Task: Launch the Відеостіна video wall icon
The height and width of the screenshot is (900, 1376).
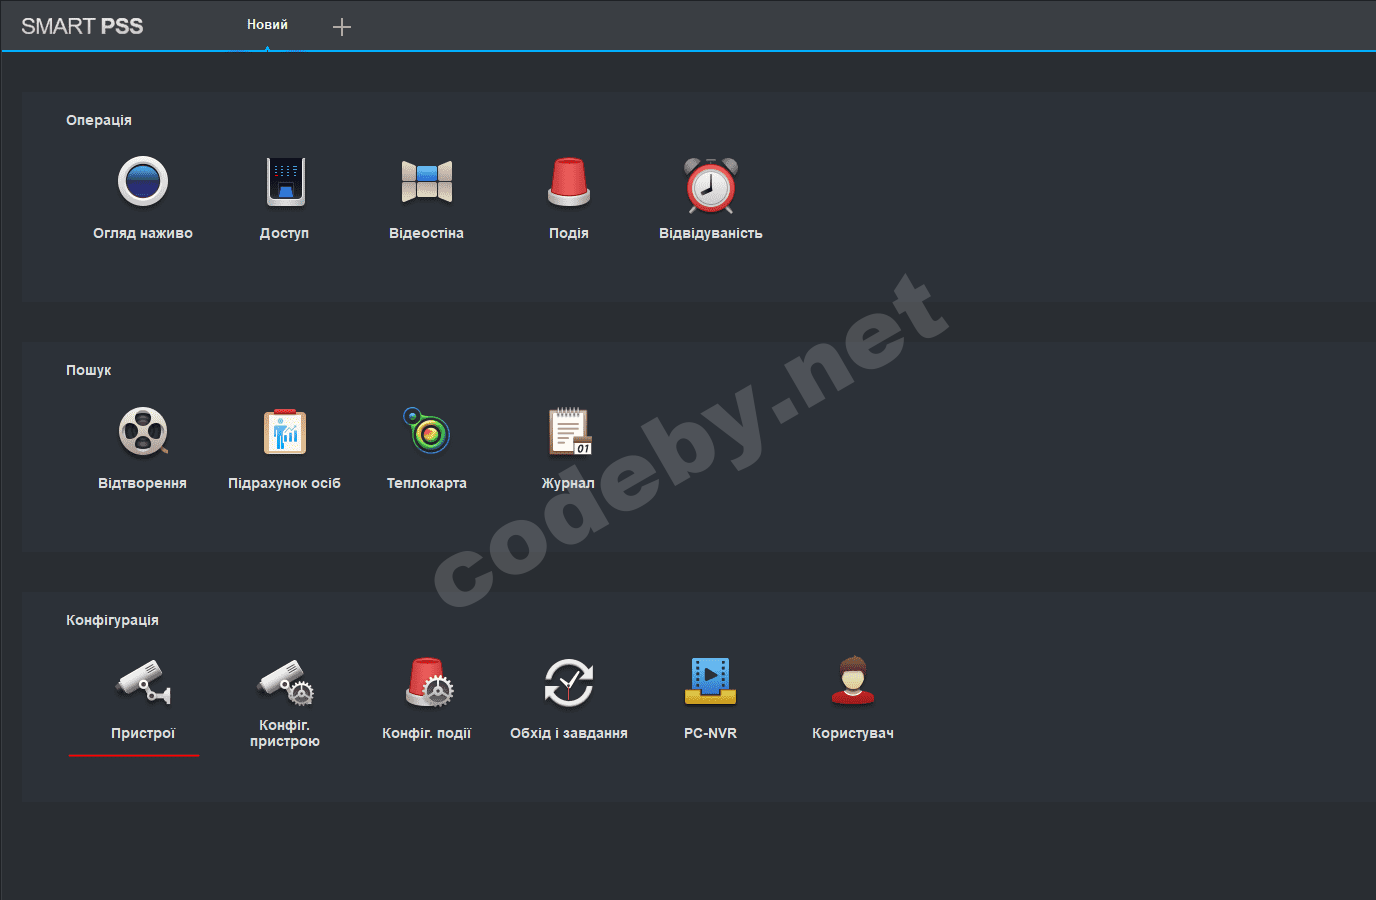Action: point(427,181)
